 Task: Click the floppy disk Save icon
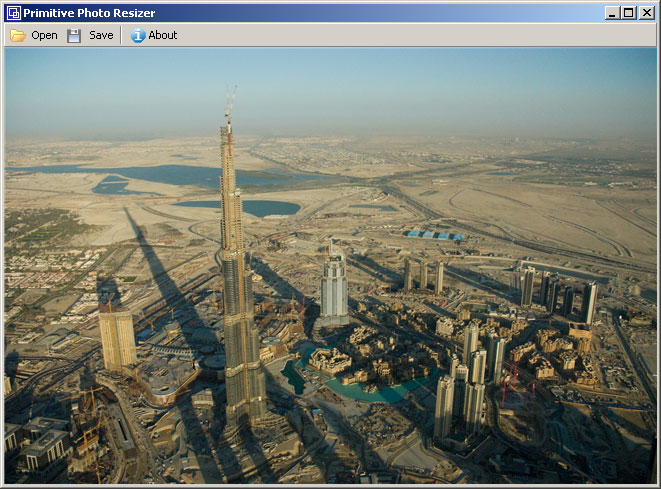click(74, 35)
